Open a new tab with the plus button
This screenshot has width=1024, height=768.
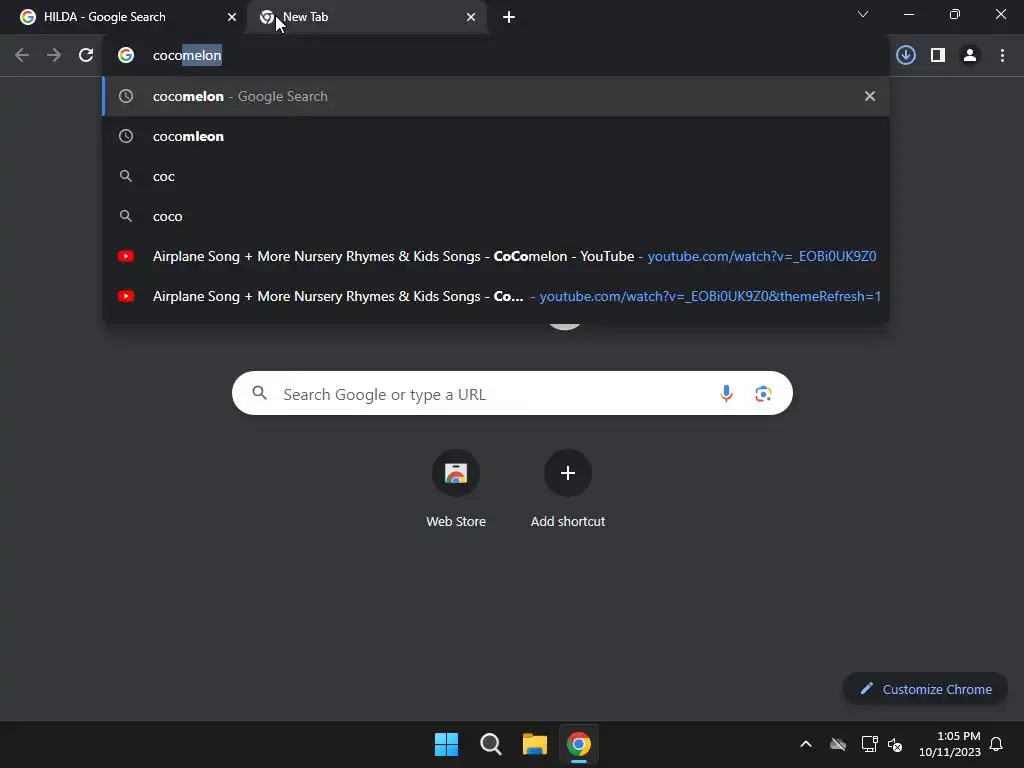pyautogui.click(x=509, y=17)
